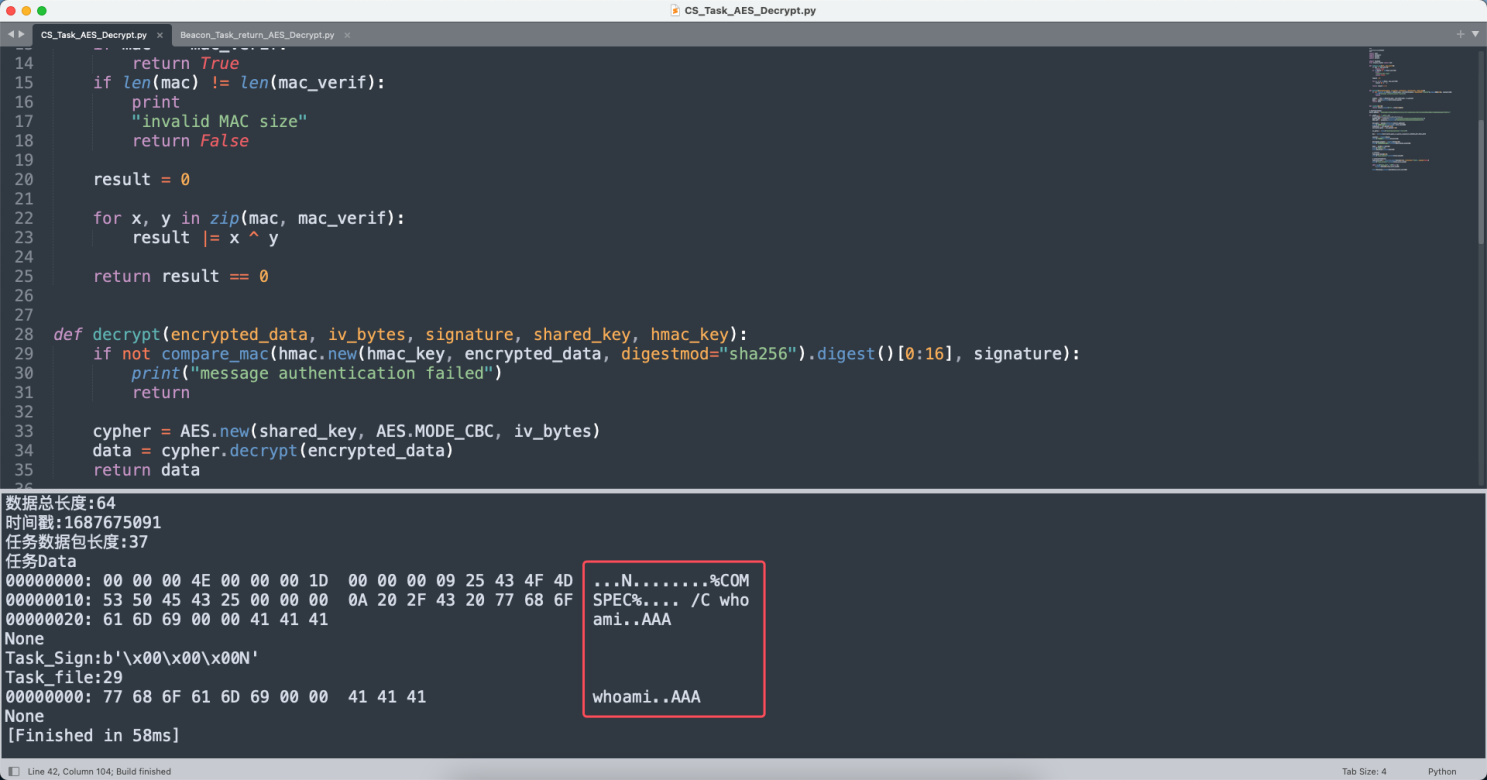1487x780 pixels.
Task: Click 'if len(mac) != len(mac_verif):' line
Action: point(239,82)
